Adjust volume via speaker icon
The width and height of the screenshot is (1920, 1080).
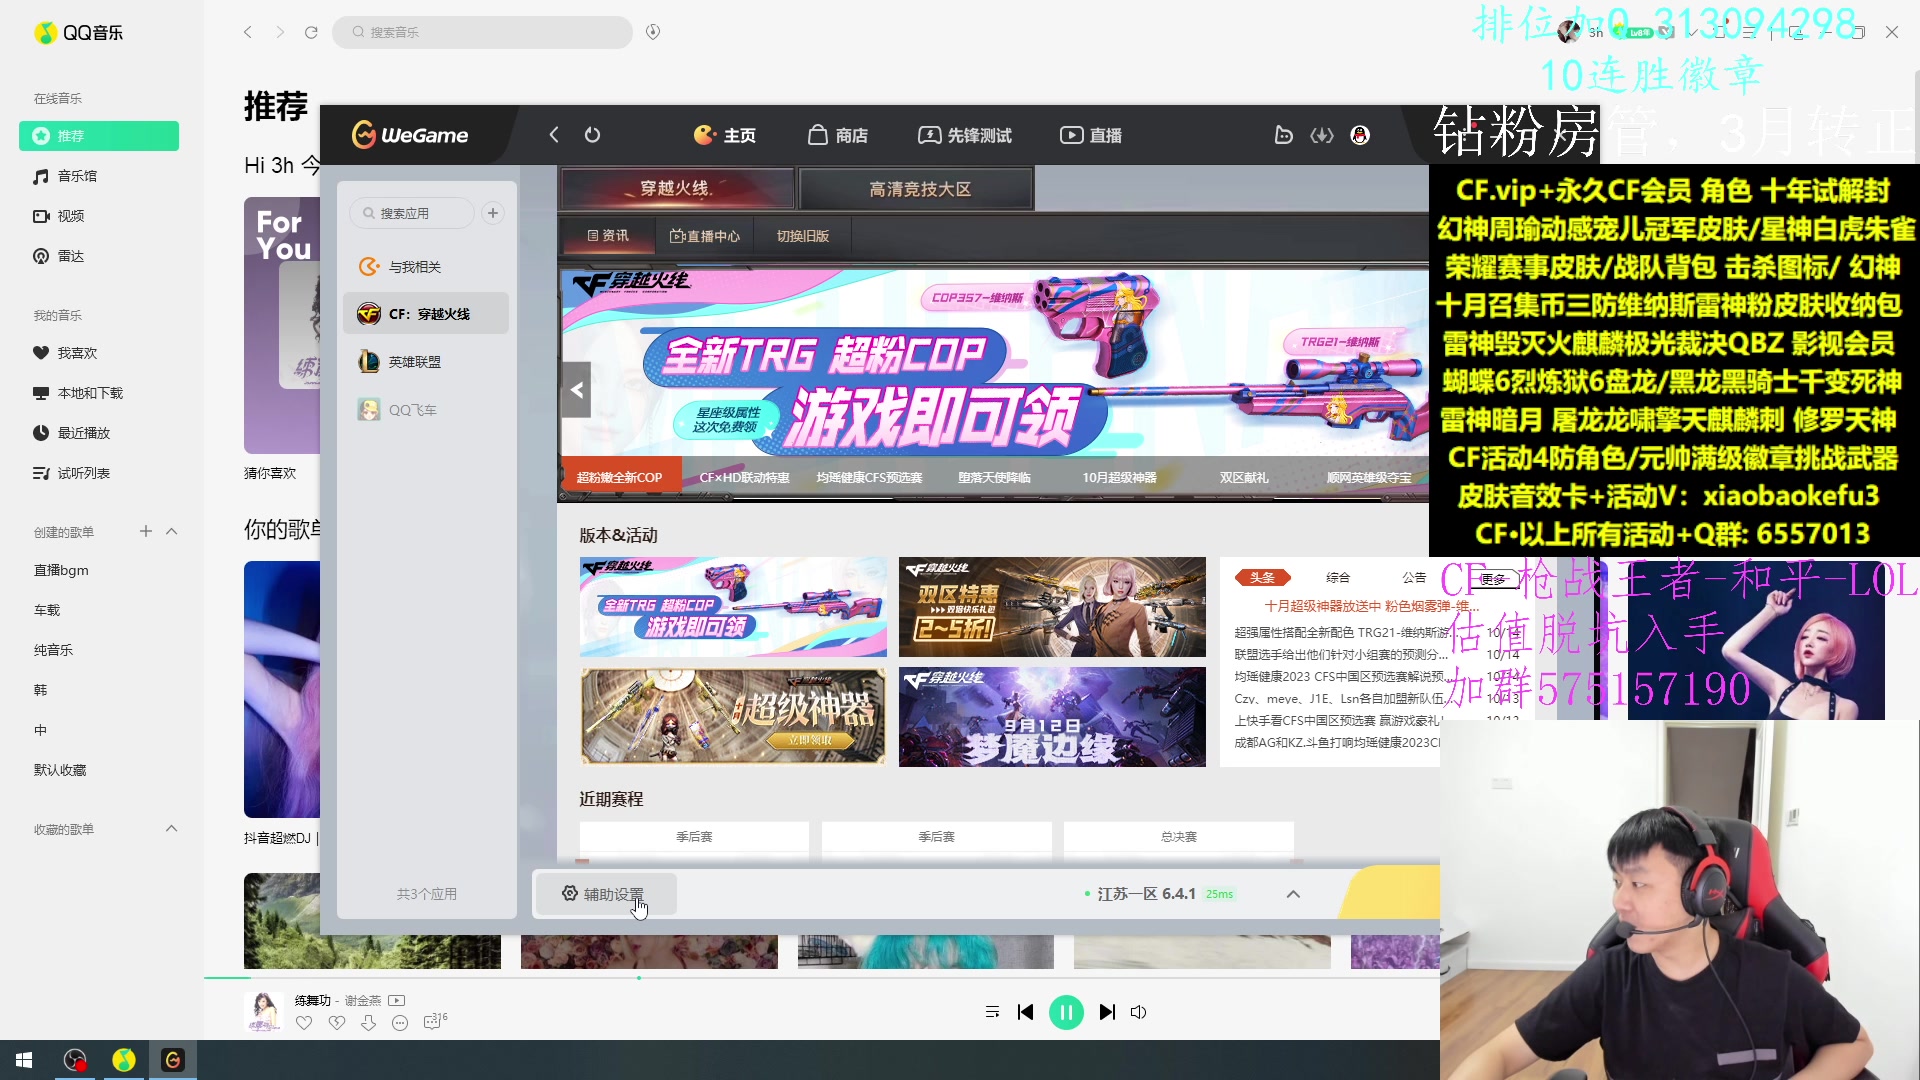(1138, 1012)
